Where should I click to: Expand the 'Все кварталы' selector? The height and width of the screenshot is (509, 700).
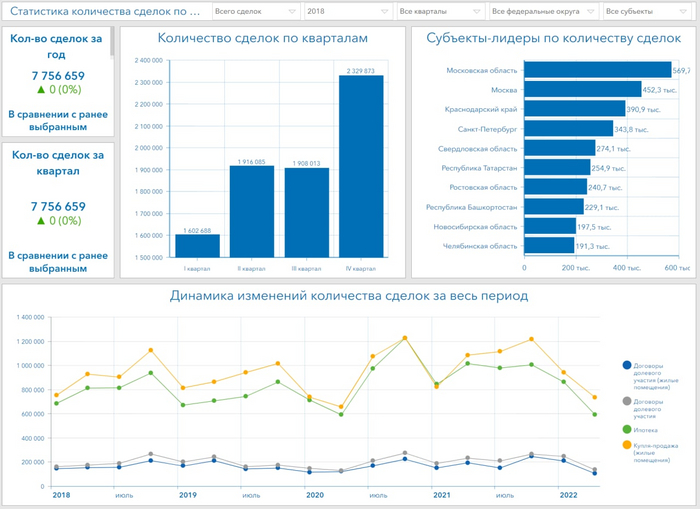click(441, 11)
